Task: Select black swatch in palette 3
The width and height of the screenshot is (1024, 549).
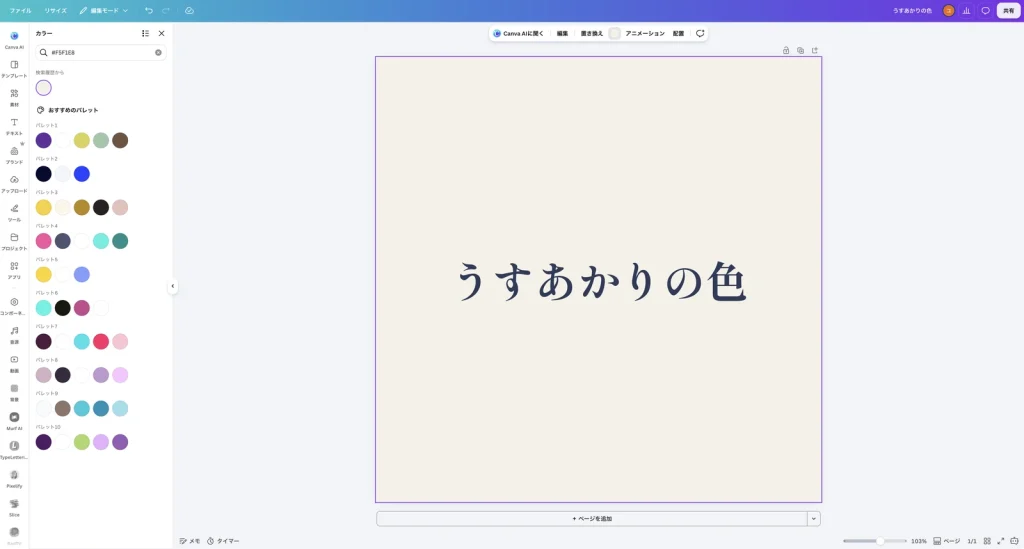Action: click(x=101, y=208)
